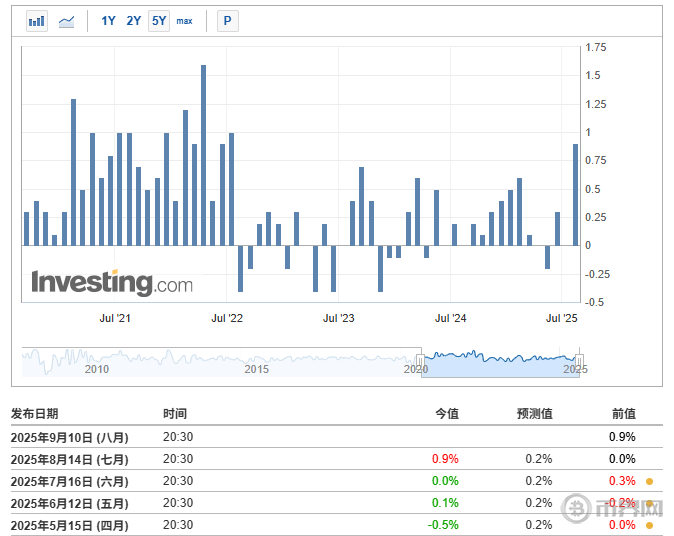
Task: Show the max time range
Action: 184,21
